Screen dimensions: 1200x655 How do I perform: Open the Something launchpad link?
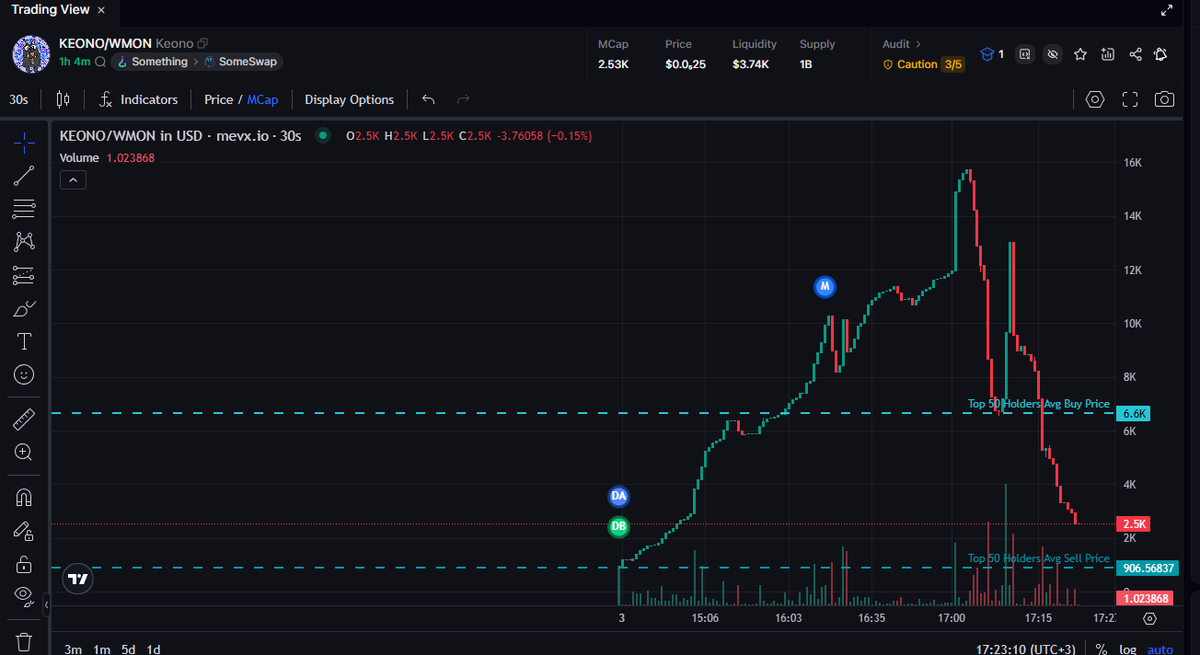pyautogui.click(x=151, y=62)
